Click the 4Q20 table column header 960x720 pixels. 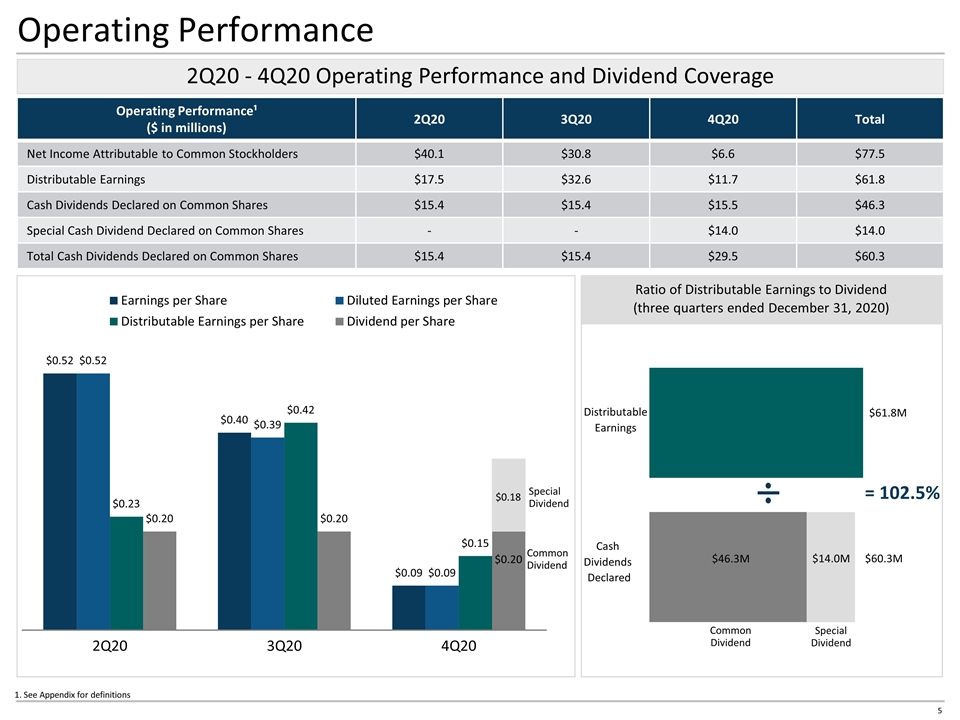[723, 119]
